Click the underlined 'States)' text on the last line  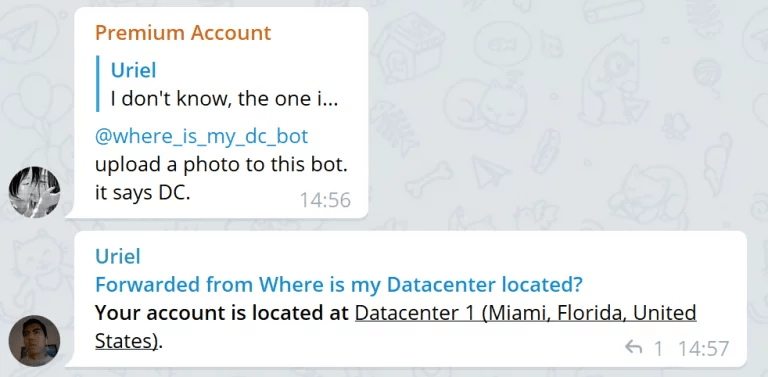pos(127,341)
